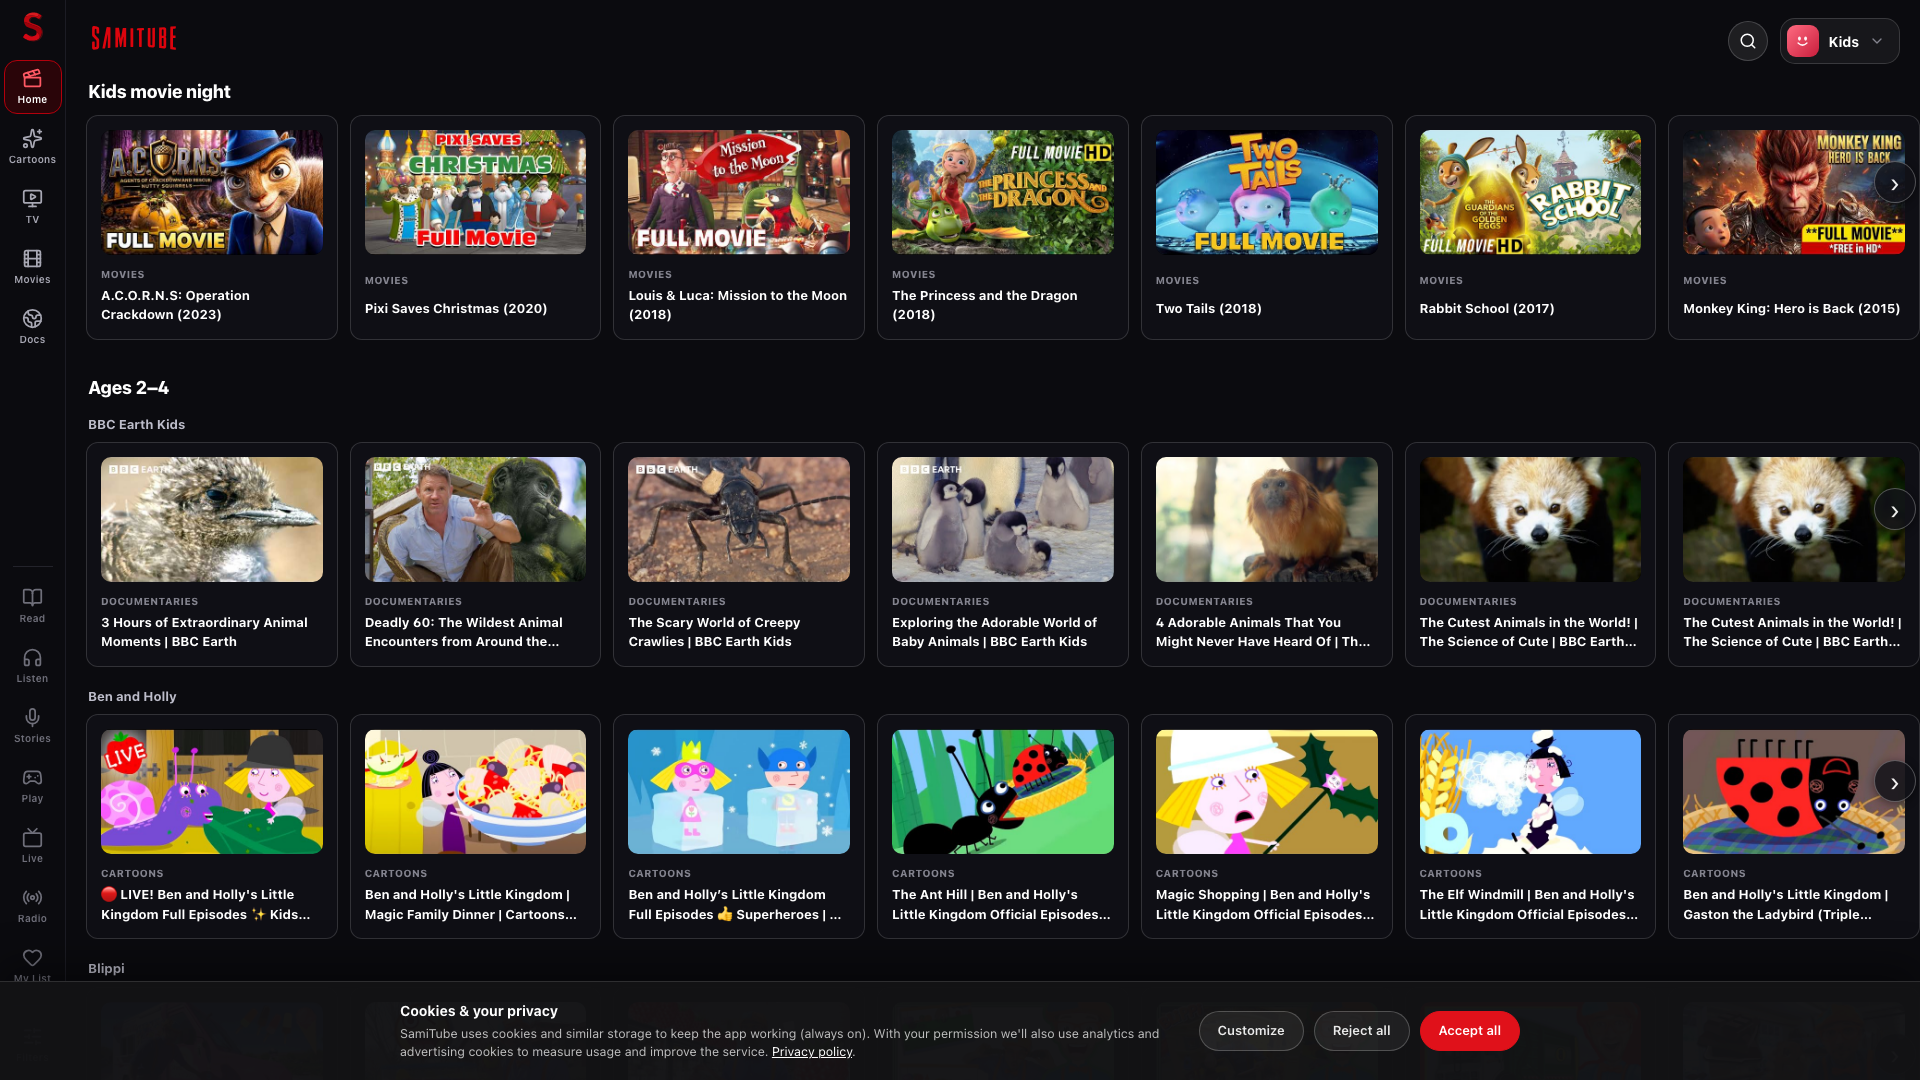Click 'Ben and Holly' row heading
Image resolution: width=1920 pixels, height=1080 pixels.
(x=132, y=697)
